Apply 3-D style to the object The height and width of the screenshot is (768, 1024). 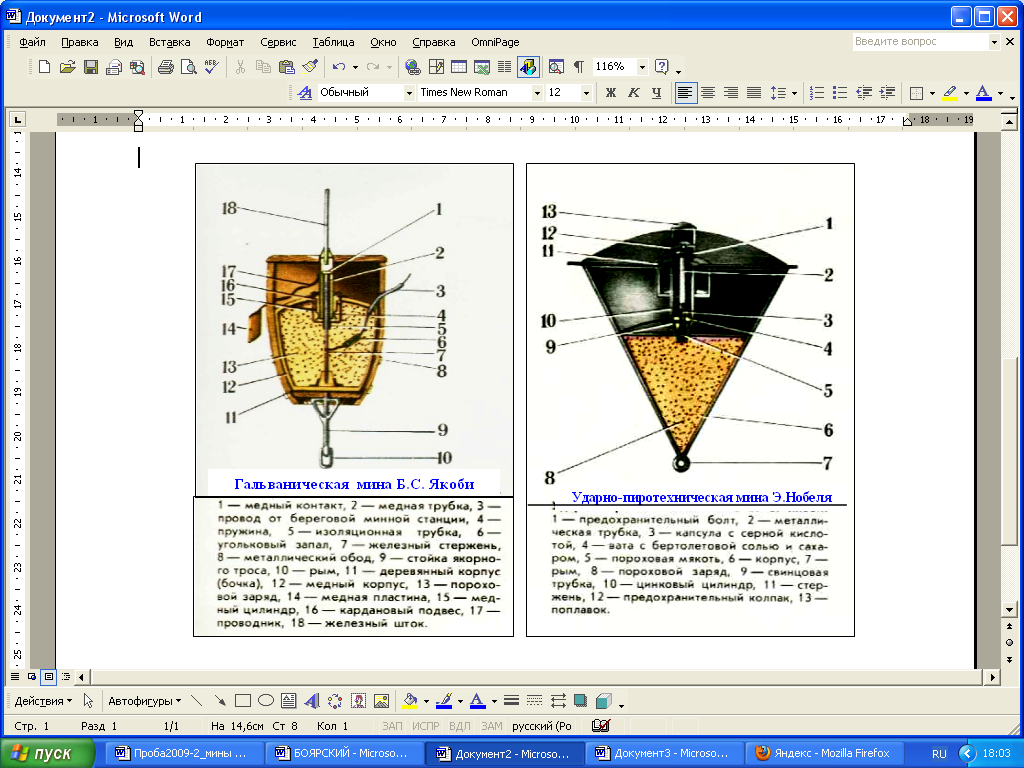pos(603,701)
